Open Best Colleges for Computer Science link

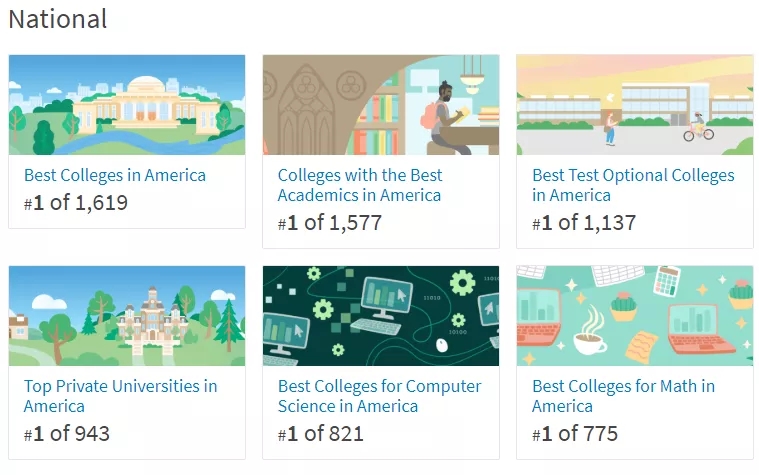[379, 396]
